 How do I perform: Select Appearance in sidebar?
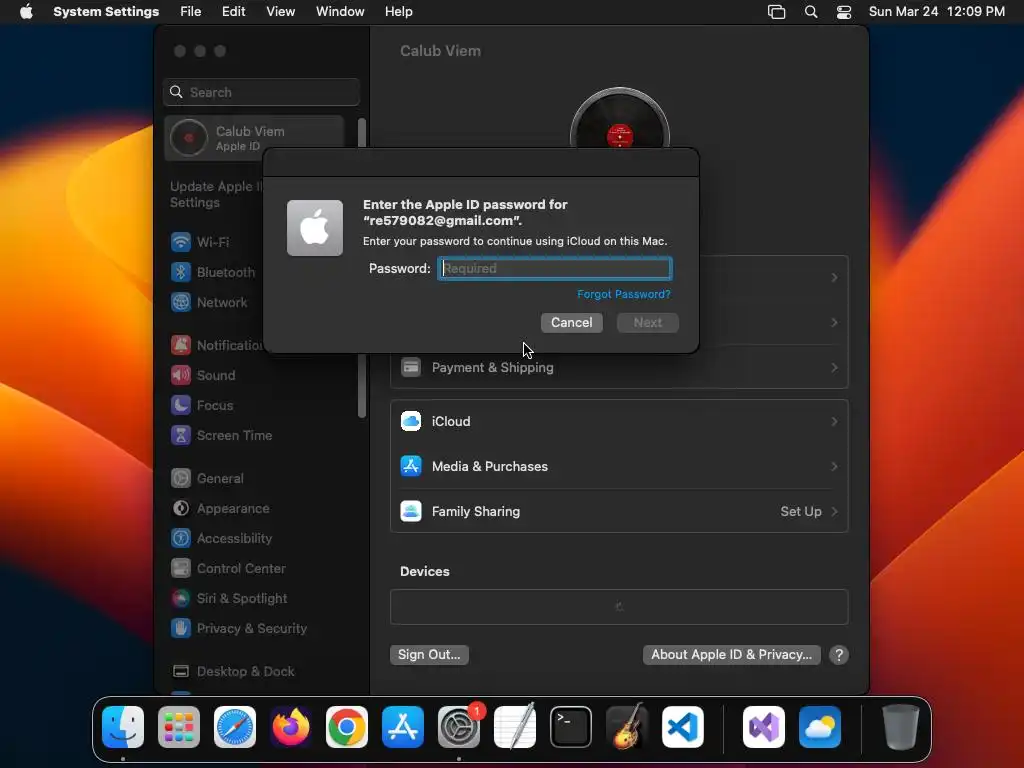click(x=219, y=509)
